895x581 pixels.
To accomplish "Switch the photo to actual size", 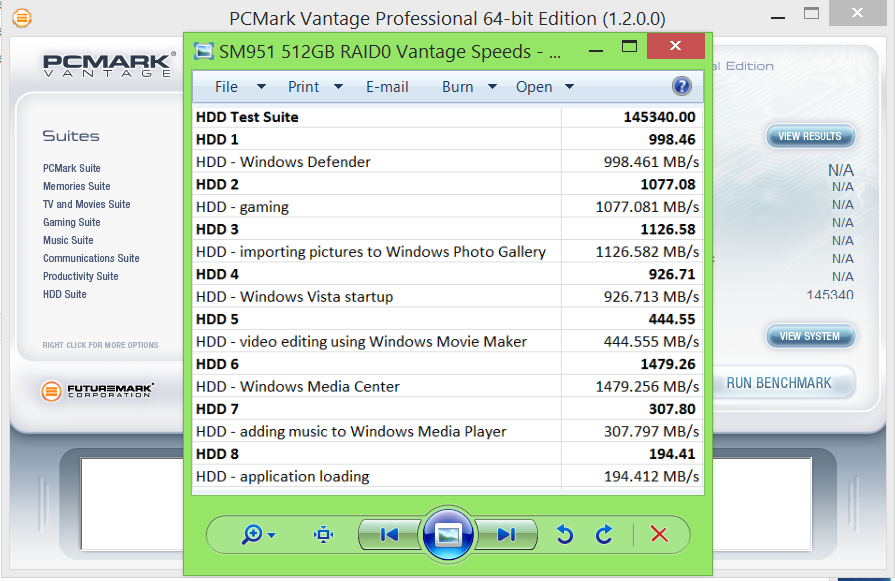I will (324, 535).
